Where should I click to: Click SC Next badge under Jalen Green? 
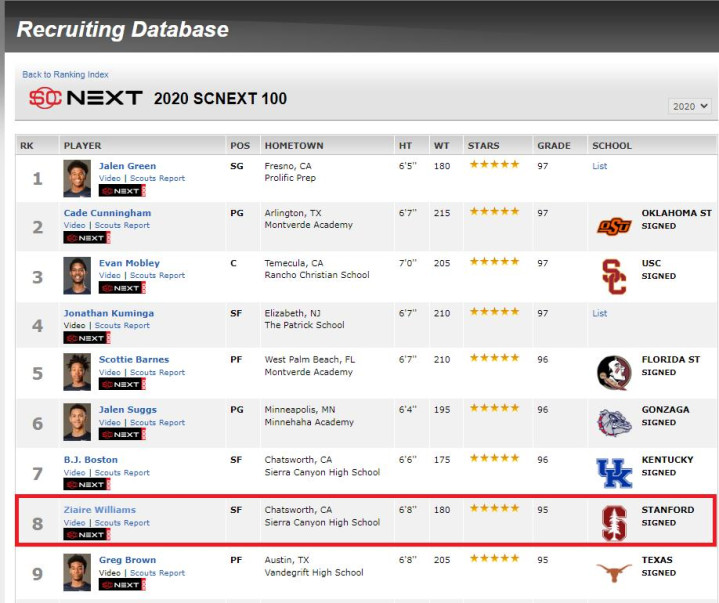(122, 191)
